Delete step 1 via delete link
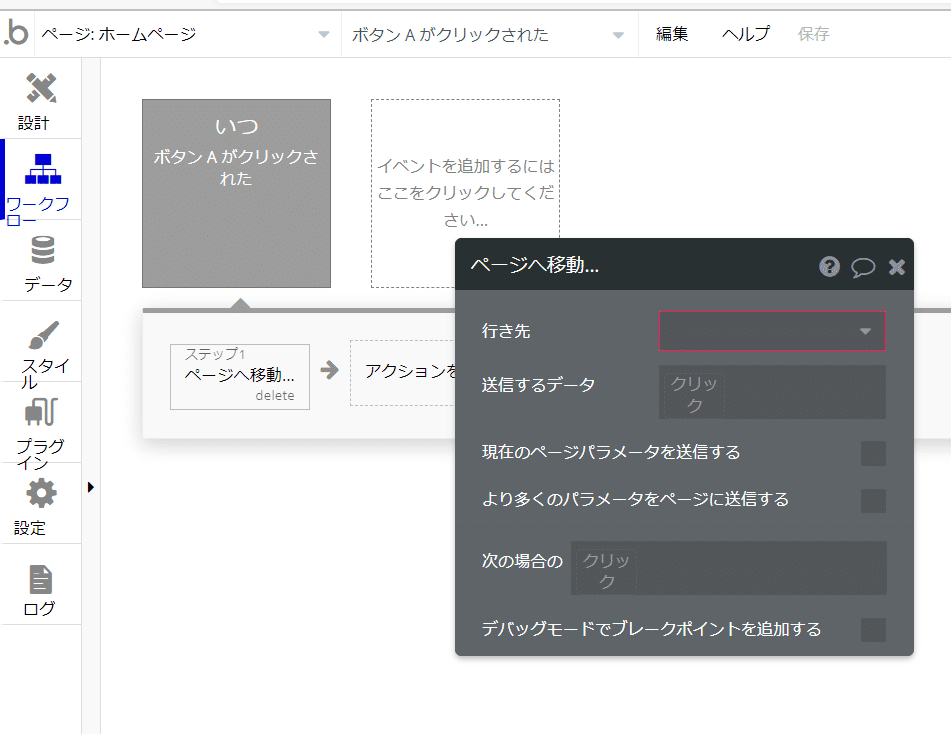951x734 pixels. (x=275, y=396)
